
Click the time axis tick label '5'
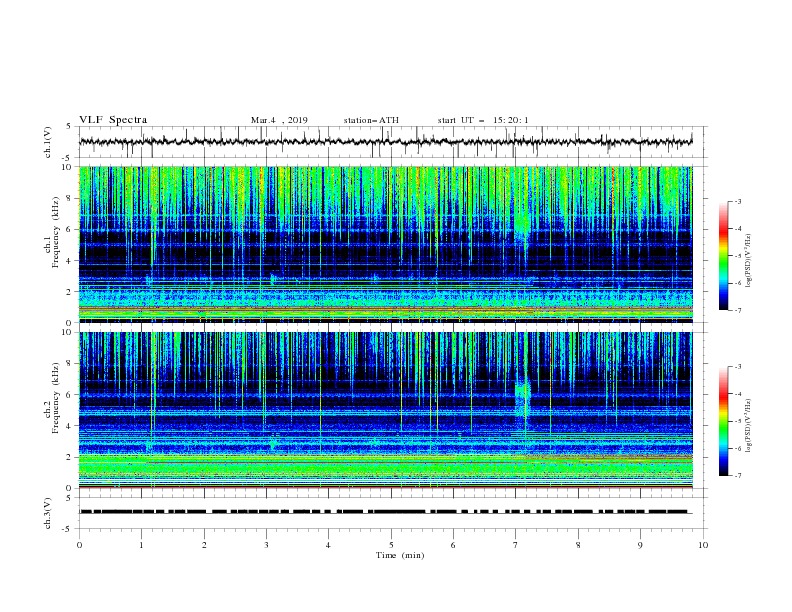coord(391,545)
